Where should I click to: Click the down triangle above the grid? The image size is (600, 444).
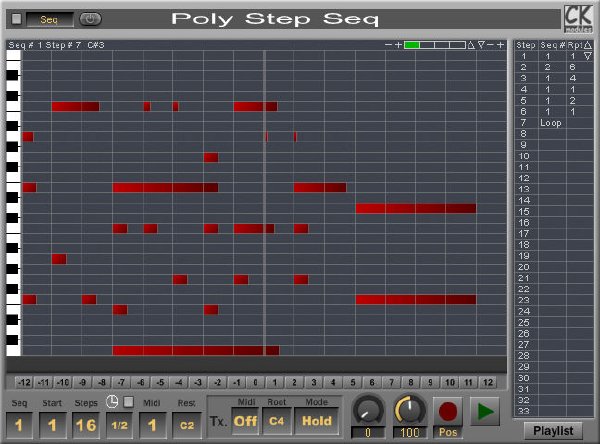[481, 45]
